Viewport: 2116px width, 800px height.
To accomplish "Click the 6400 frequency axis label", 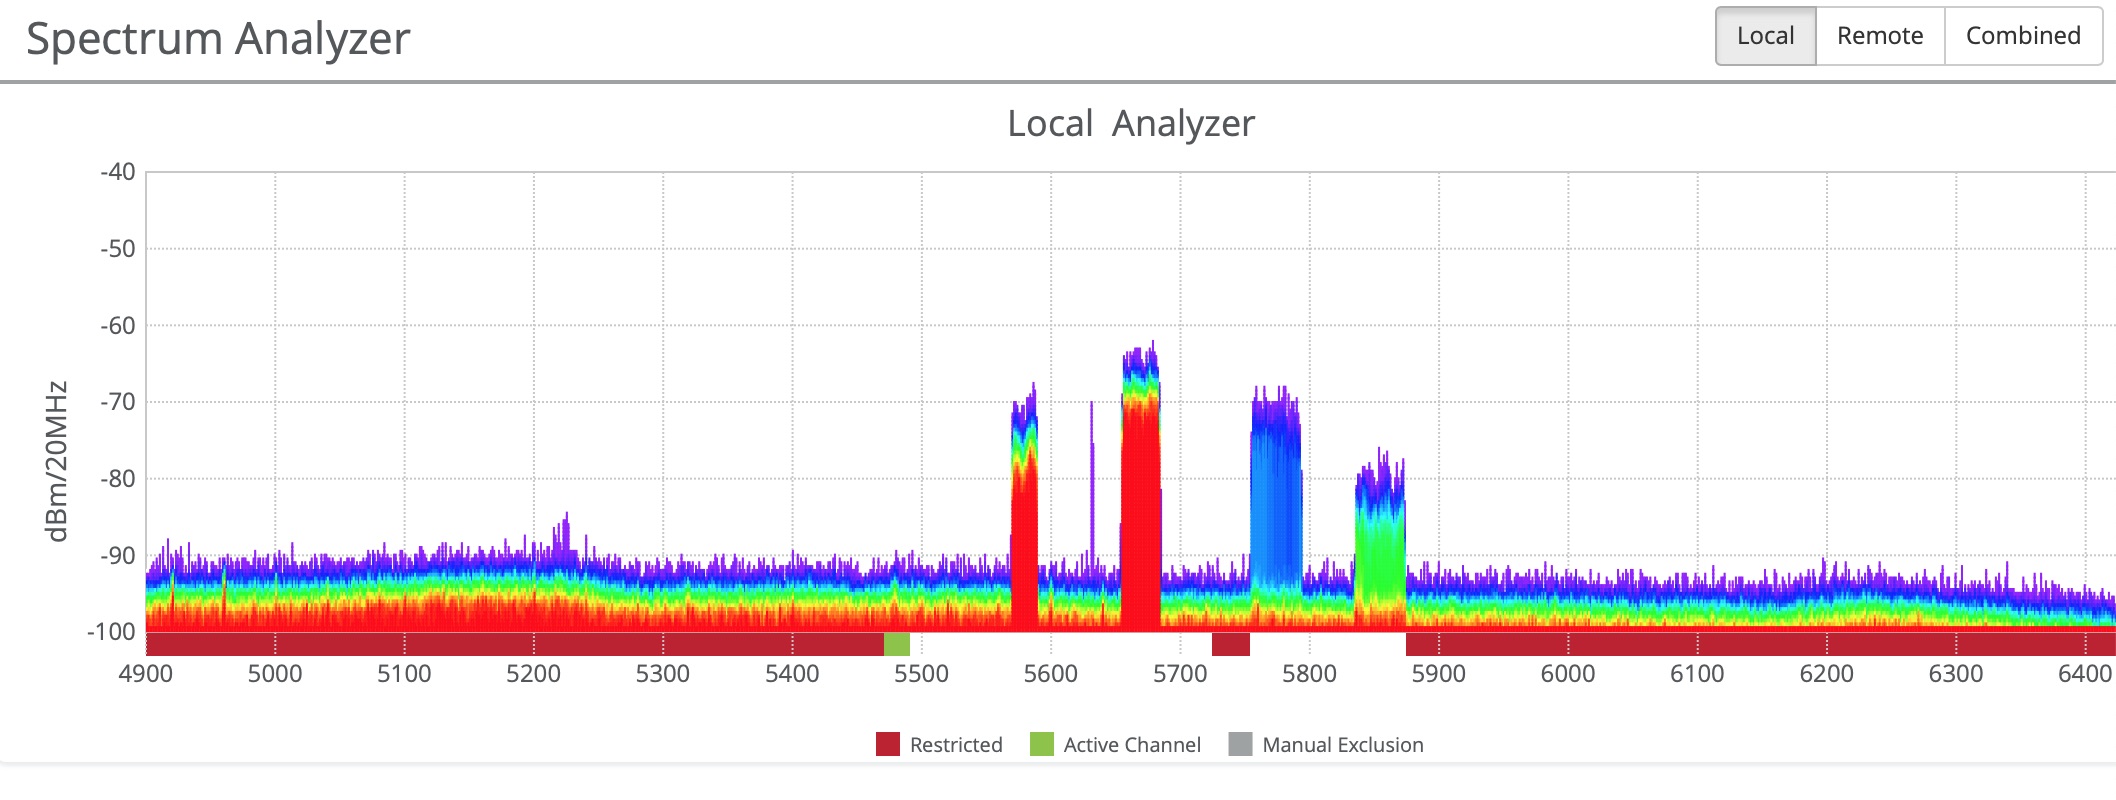I will click(x=2085, y=674).
